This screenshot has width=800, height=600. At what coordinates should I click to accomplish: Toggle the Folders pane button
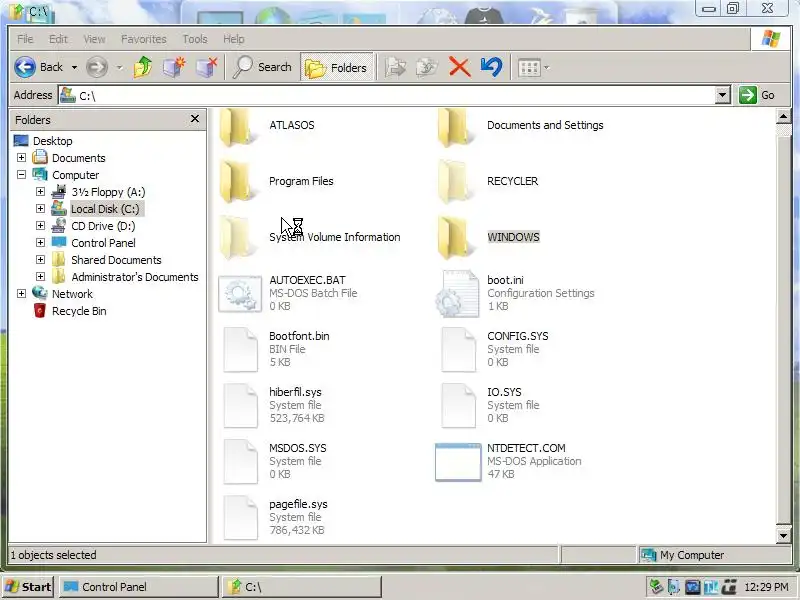(x=337, y=67)
